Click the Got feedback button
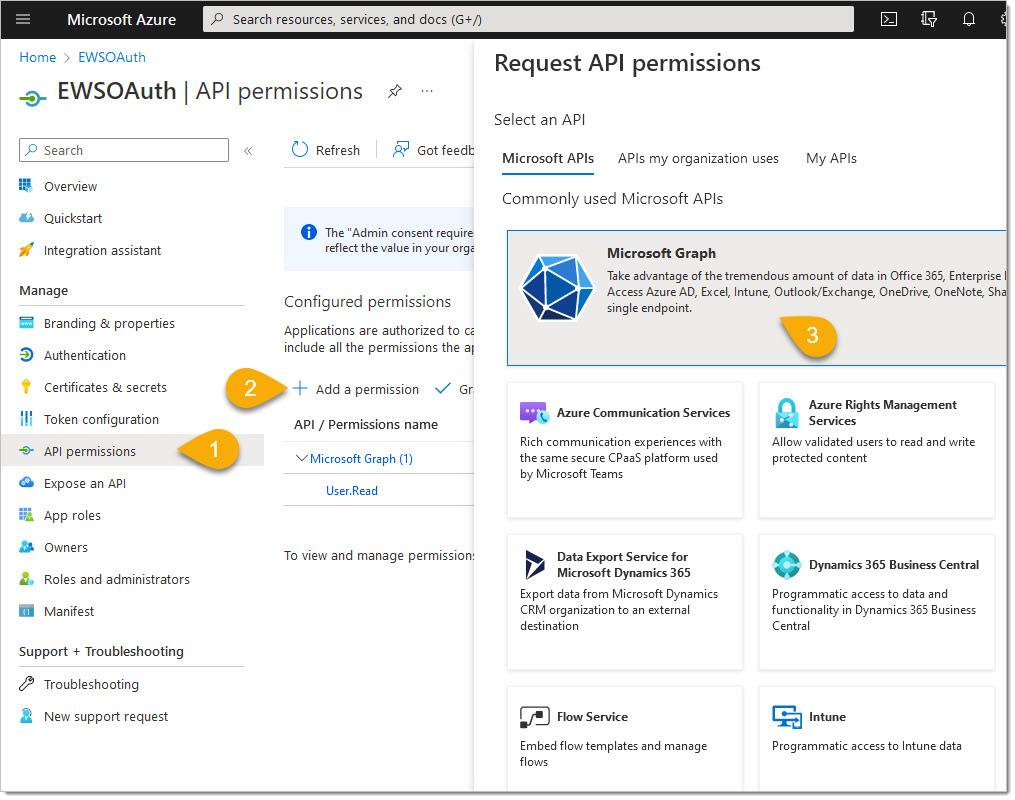The width and height of the screenshot is (1015, 800). [434, 150]
